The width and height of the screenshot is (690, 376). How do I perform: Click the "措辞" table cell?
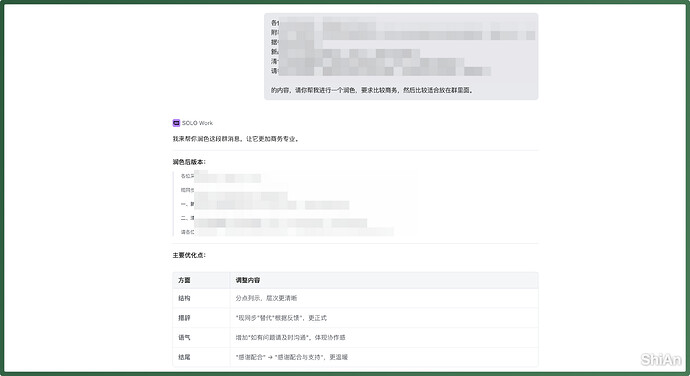pos(201,318)
